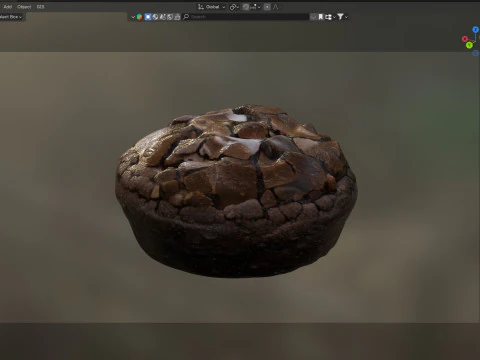This screenshot has height=360, width=480.
Task: Click the third filter icon in the row
Action: point(163,17)
